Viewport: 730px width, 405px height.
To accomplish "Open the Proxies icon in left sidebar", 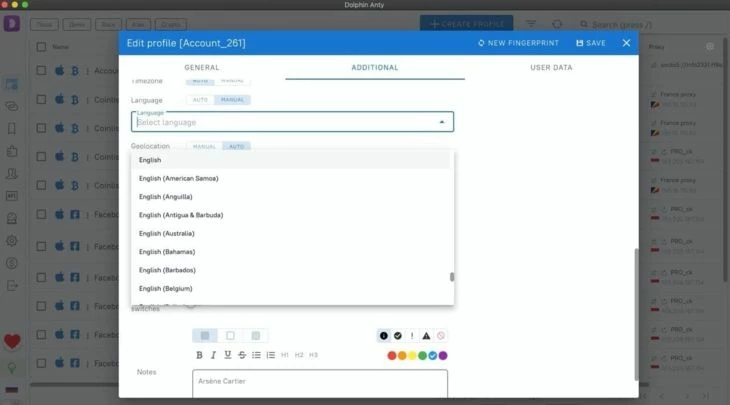I will point(12,106).
